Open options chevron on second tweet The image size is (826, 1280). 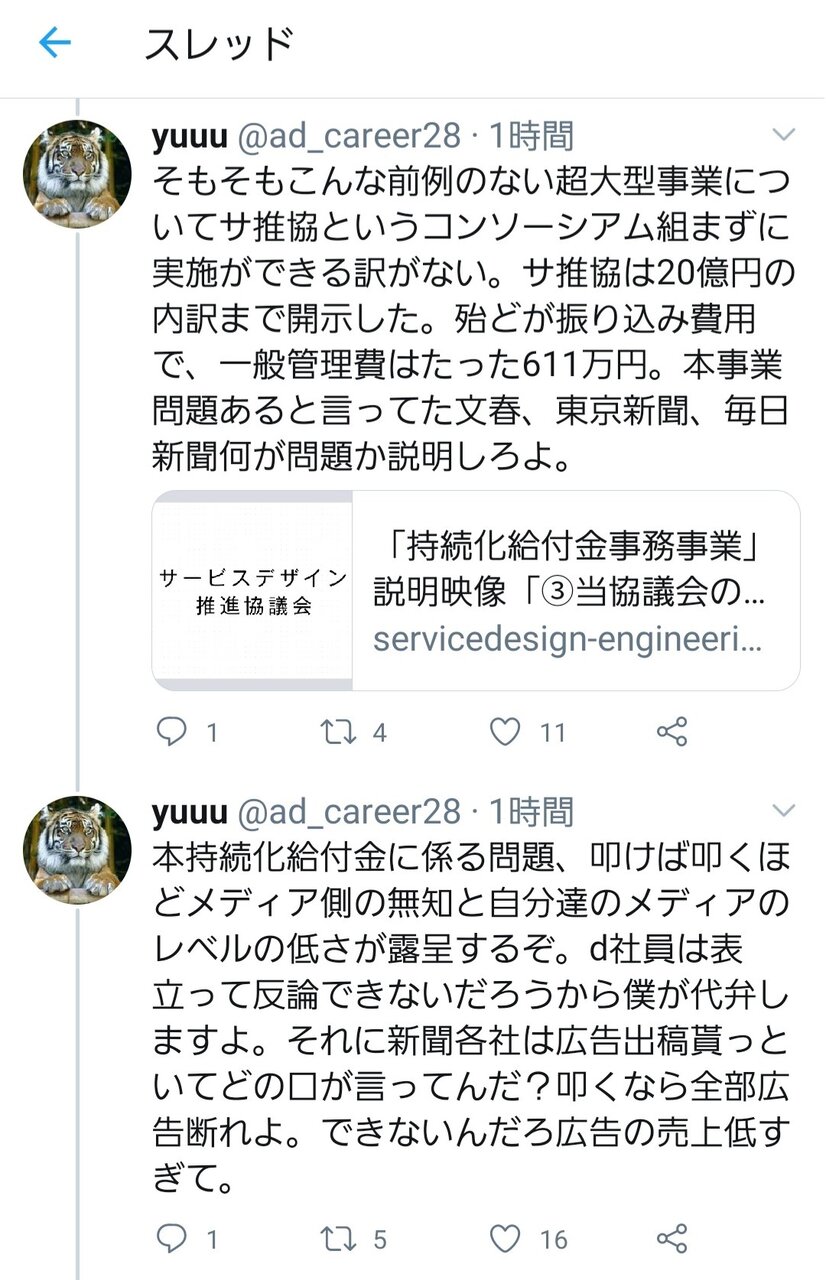coord(785,810)
